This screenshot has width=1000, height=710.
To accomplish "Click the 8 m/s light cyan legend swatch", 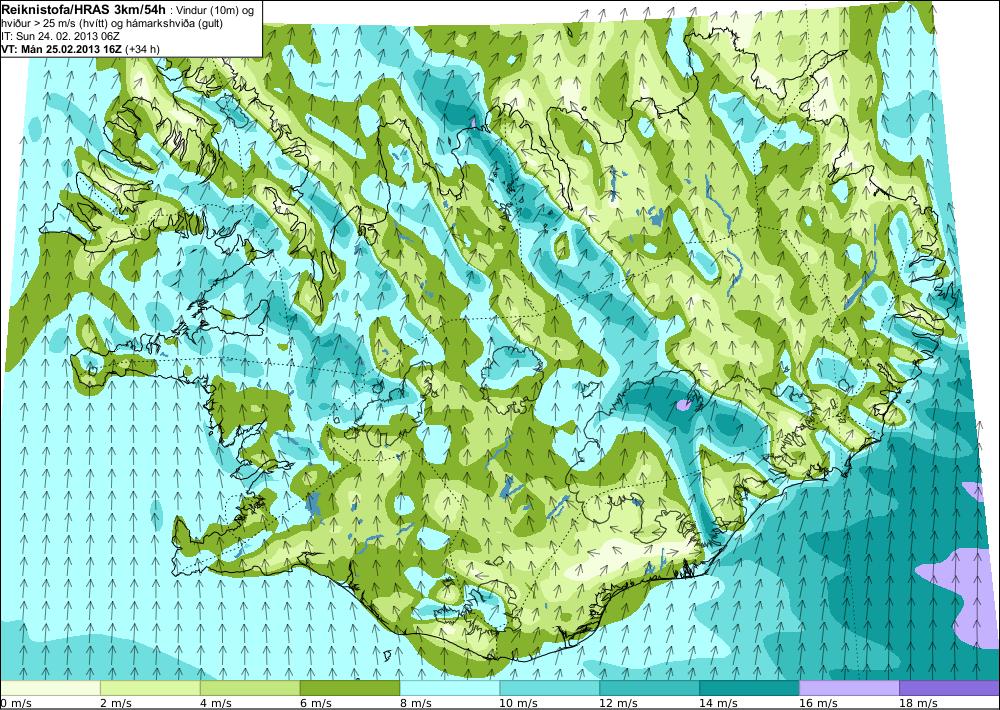I will pyautogui.click(x=450, y=688).
